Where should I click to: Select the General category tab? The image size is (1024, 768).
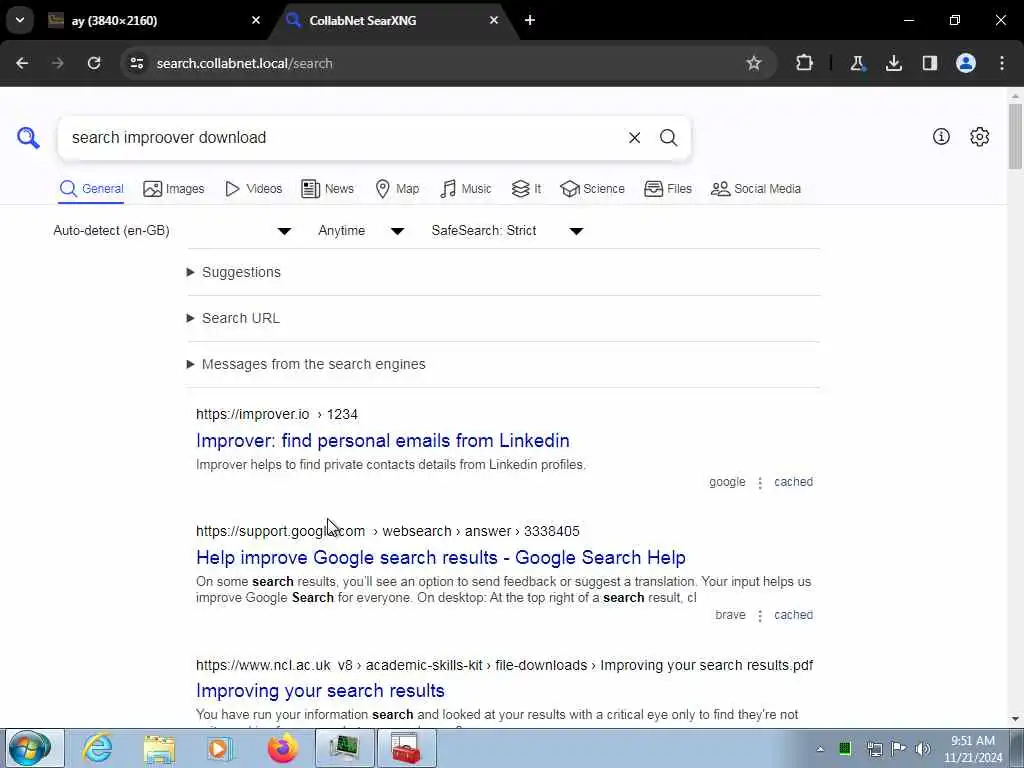pos(91,189)
